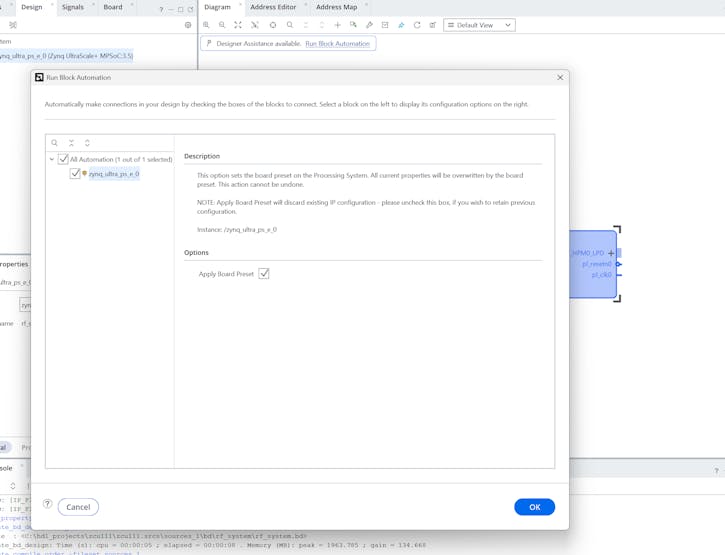Click the zoom fit icon in Diagram toolbar

pyautogui.click(x=238, y=25)
